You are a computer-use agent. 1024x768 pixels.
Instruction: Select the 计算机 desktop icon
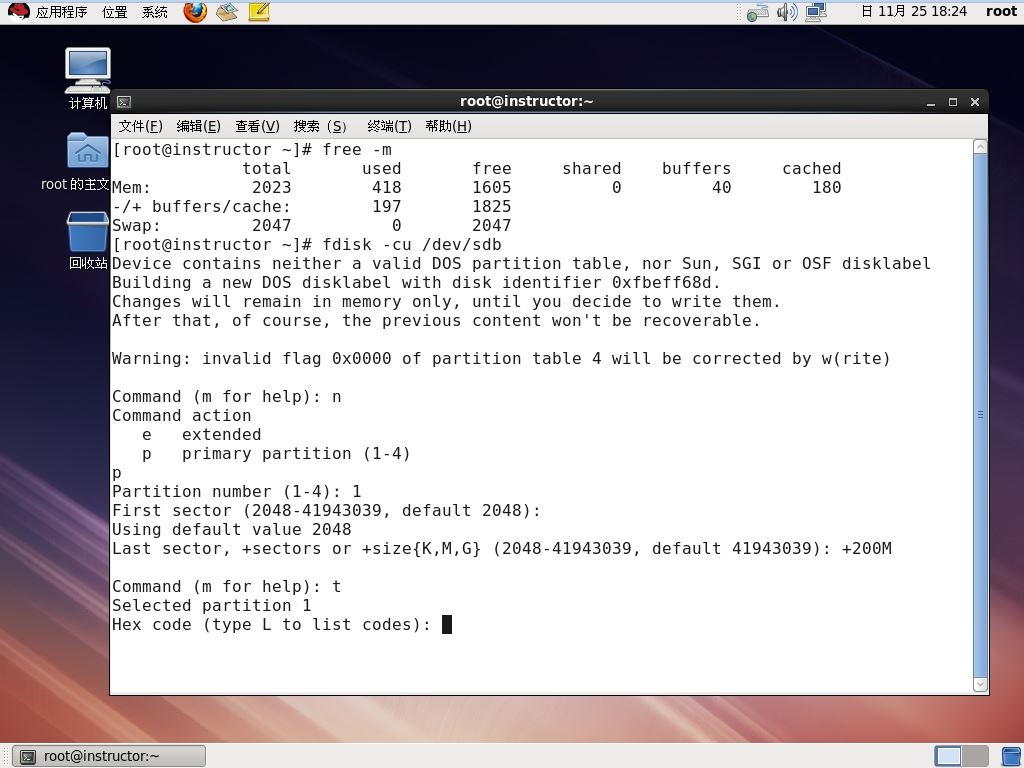tap(88, 78)
